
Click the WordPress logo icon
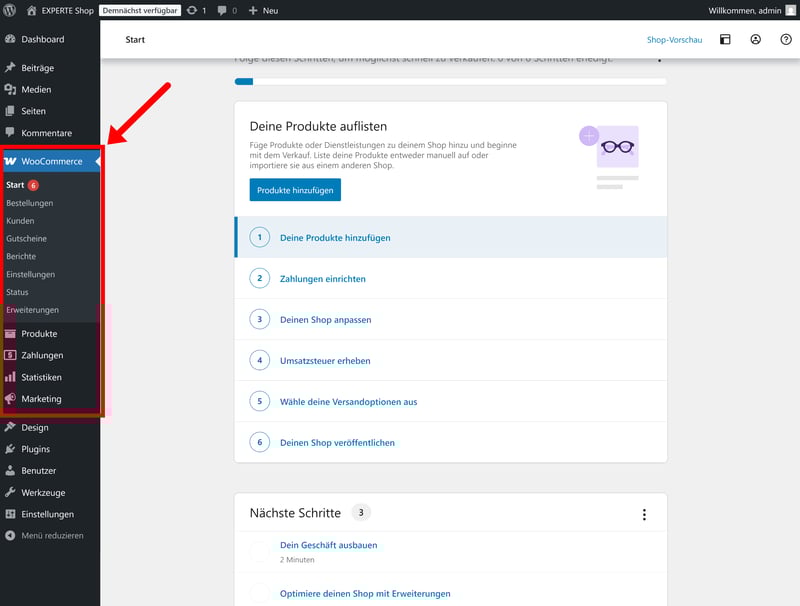(x=10, y=10)
